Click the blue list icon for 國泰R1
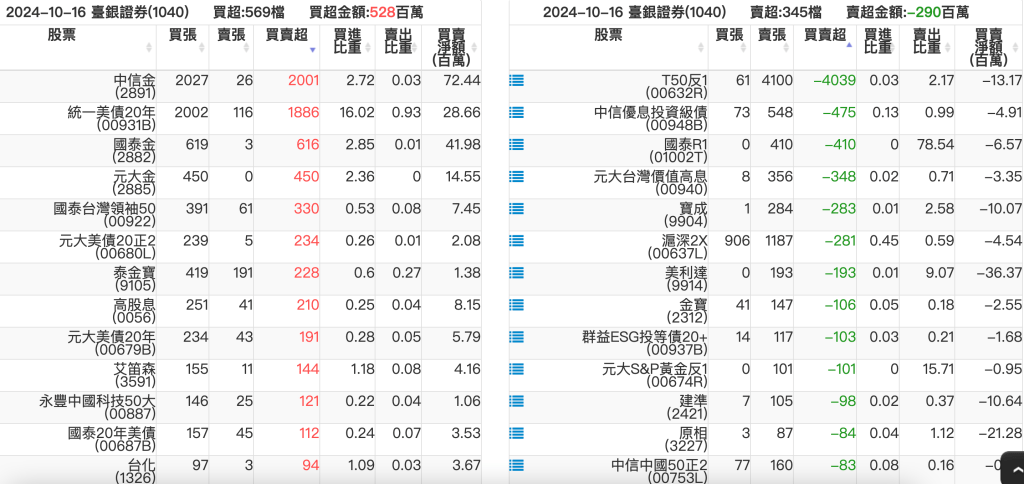 pyautogui.click(x=516, y=144)
